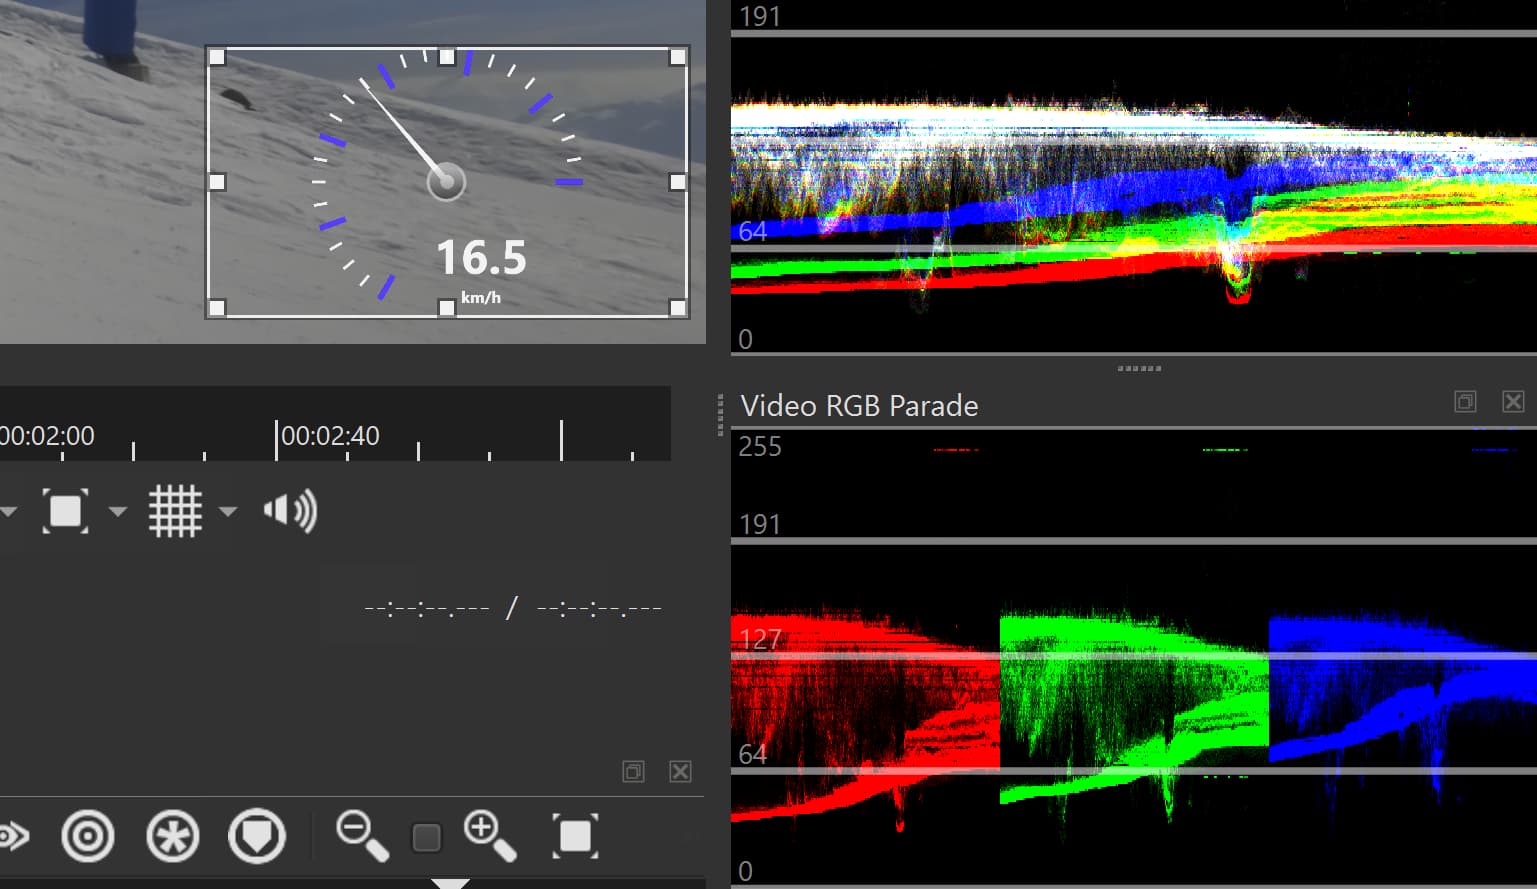This screenshot has height=889, width=1537.
Task: Click the timeline zoom in magnifier
Action: click(489, 835)
